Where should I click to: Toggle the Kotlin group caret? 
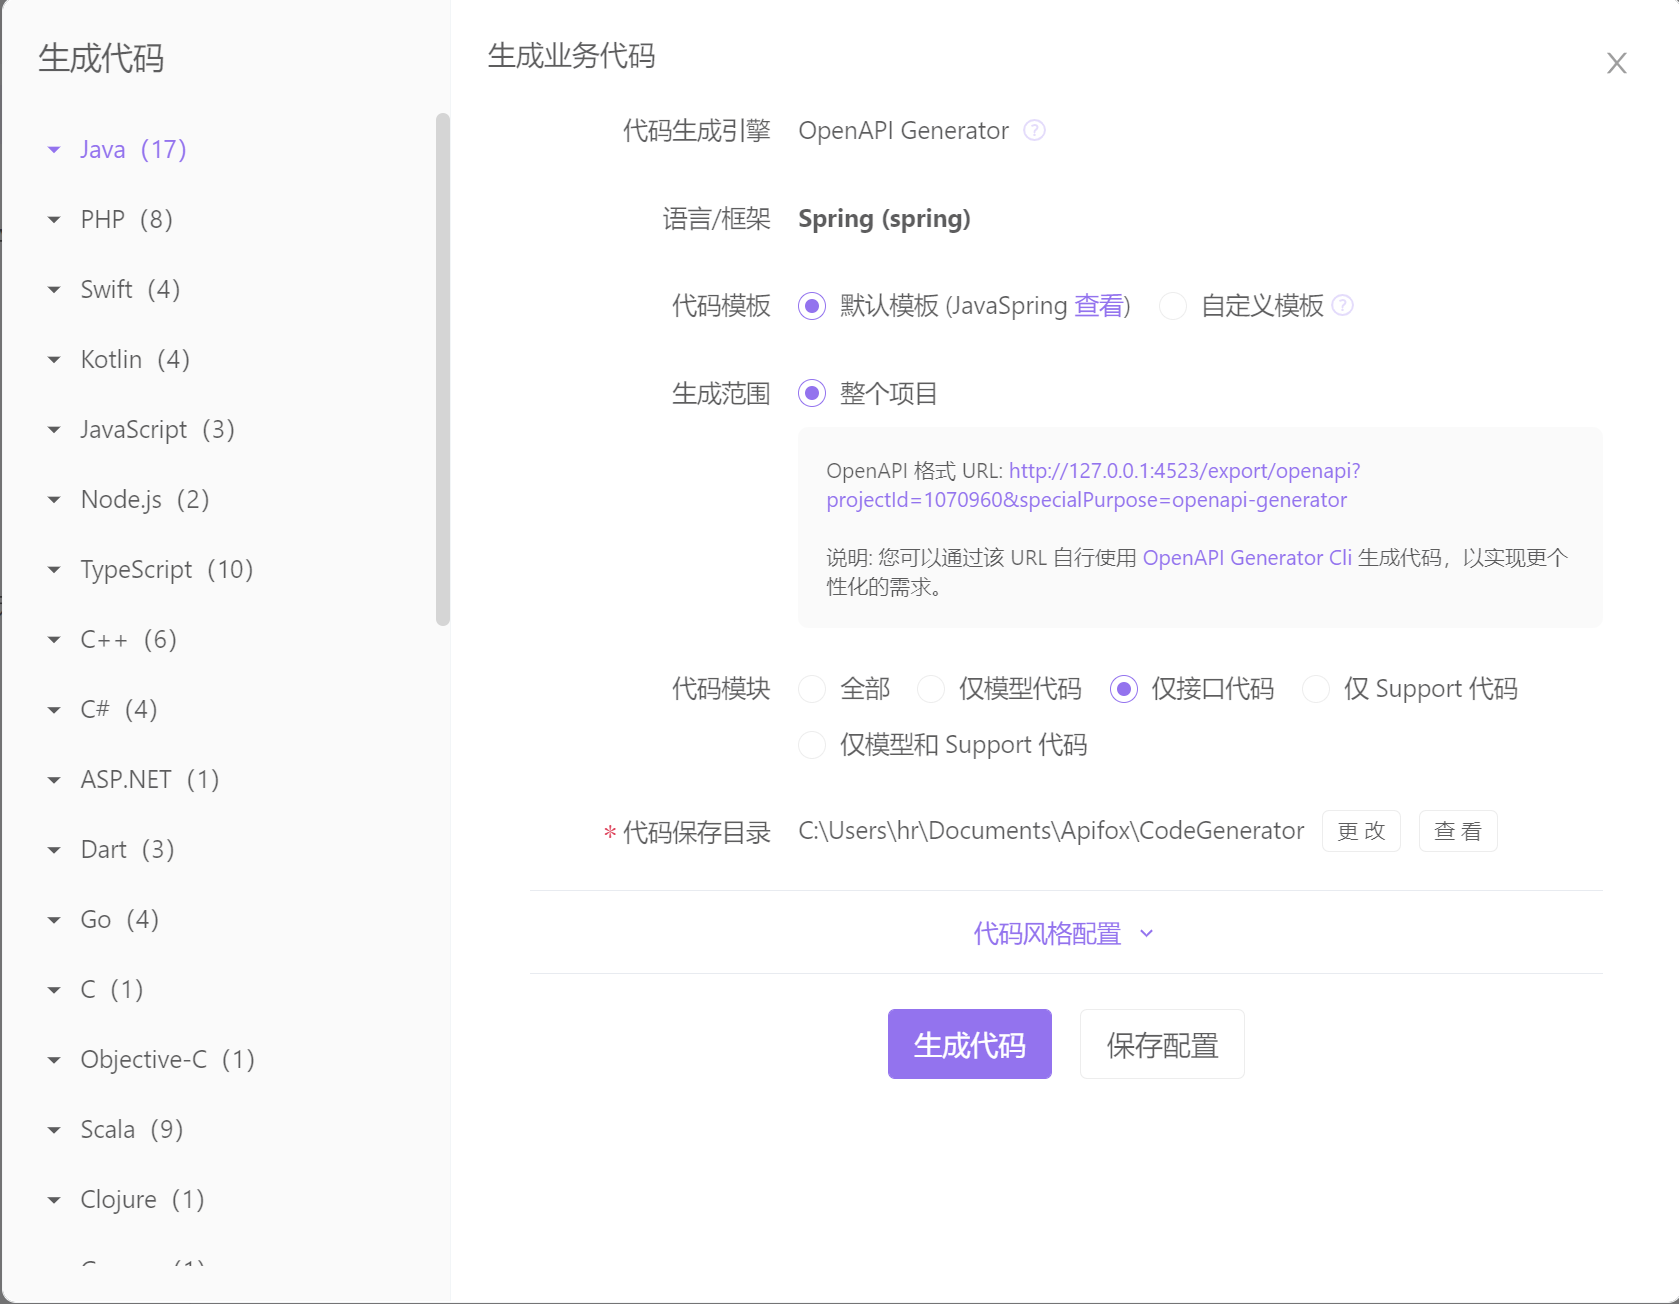[54, 360]
